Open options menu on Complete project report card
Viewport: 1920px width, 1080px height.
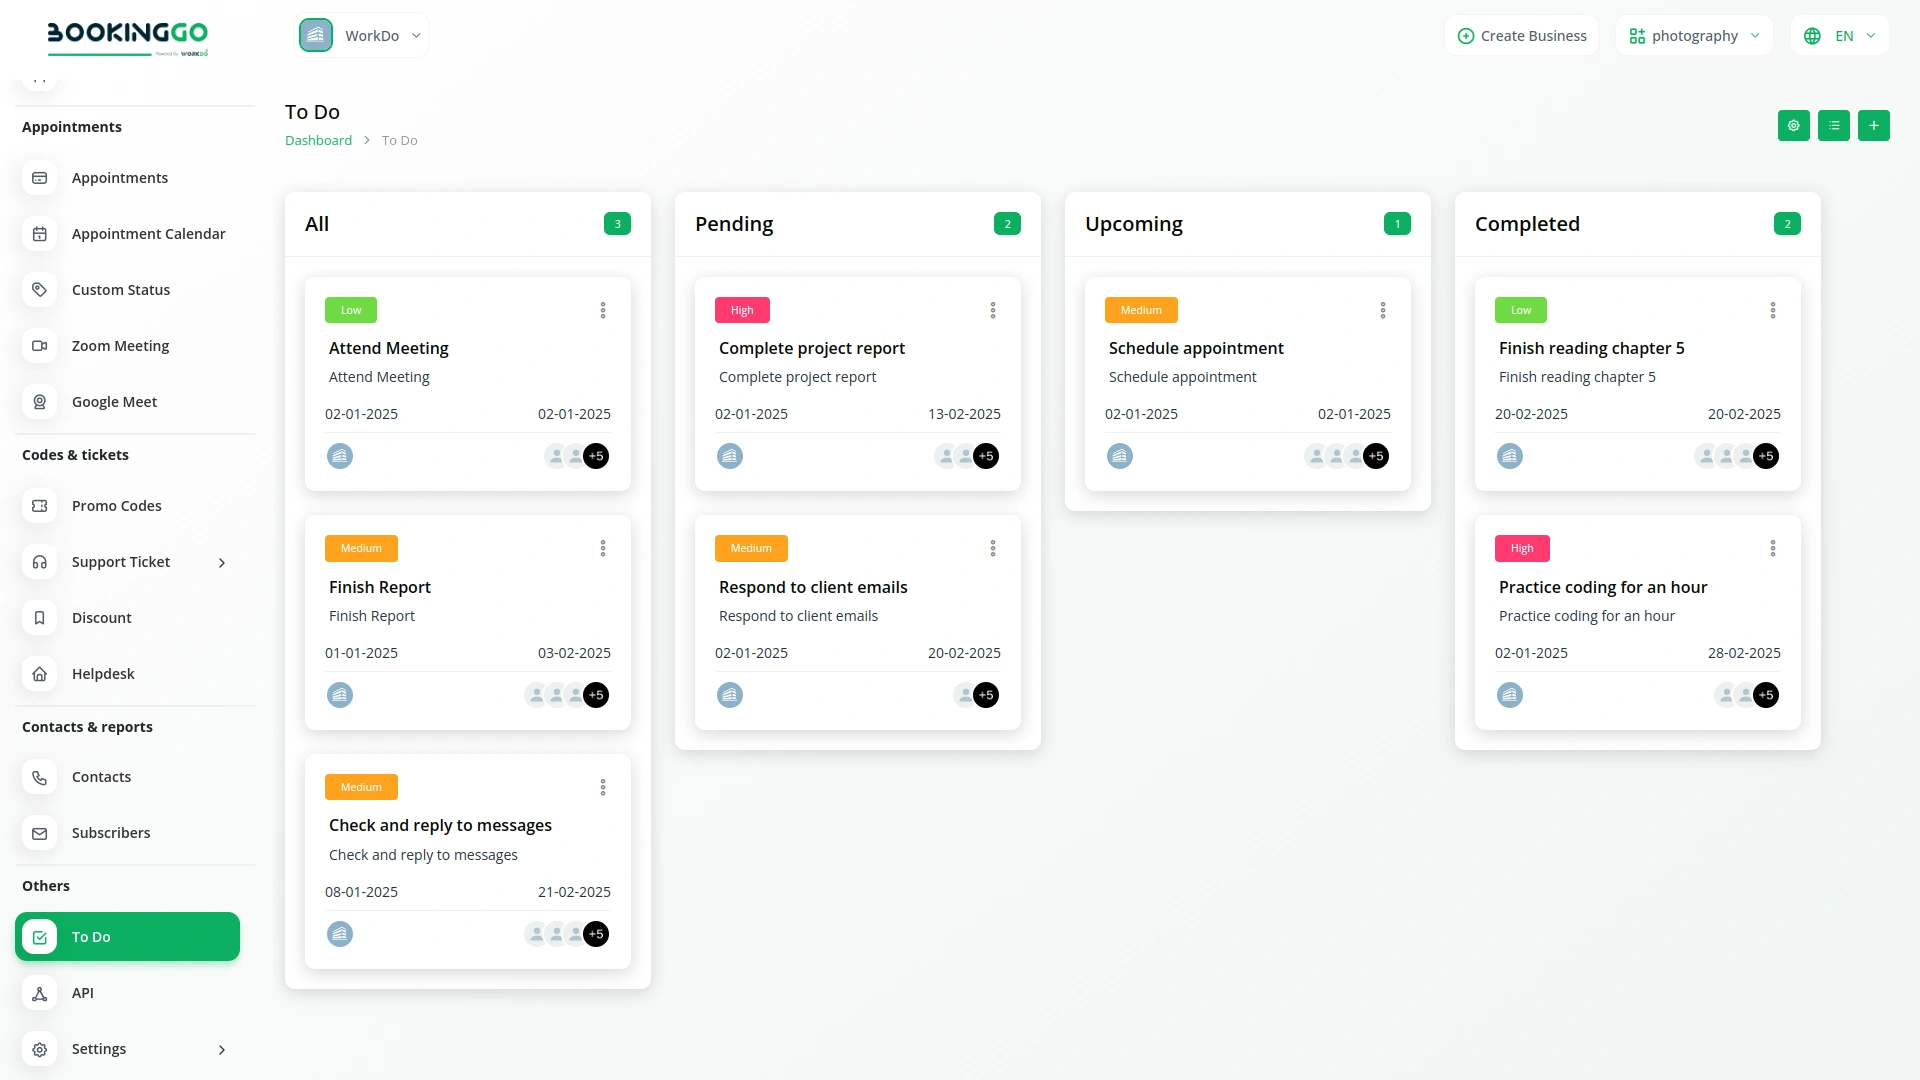(x=992, y=310)
